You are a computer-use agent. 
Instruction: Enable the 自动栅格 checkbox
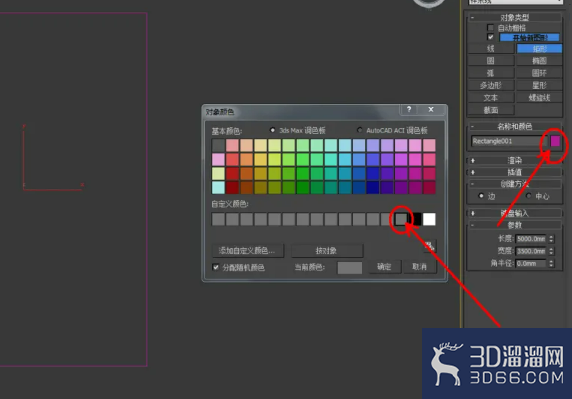(x=490, y=28)
